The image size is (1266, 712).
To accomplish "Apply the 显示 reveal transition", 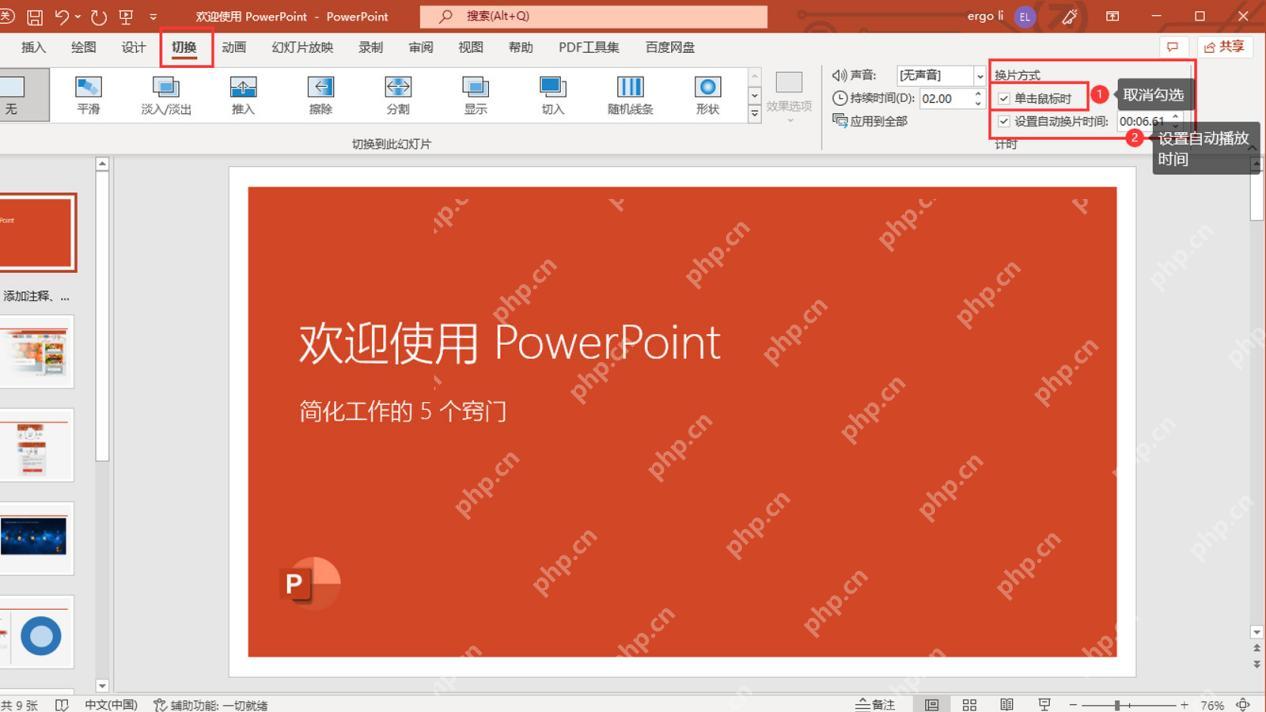I will pos(475,96).
